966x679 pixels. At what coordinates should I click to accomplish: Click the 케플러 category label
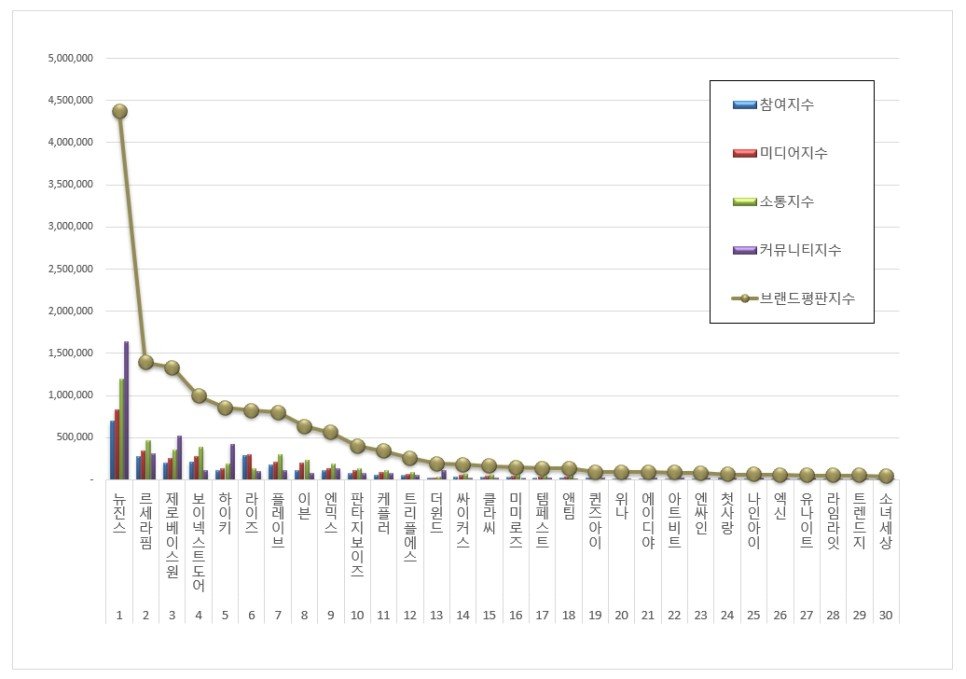384,513
